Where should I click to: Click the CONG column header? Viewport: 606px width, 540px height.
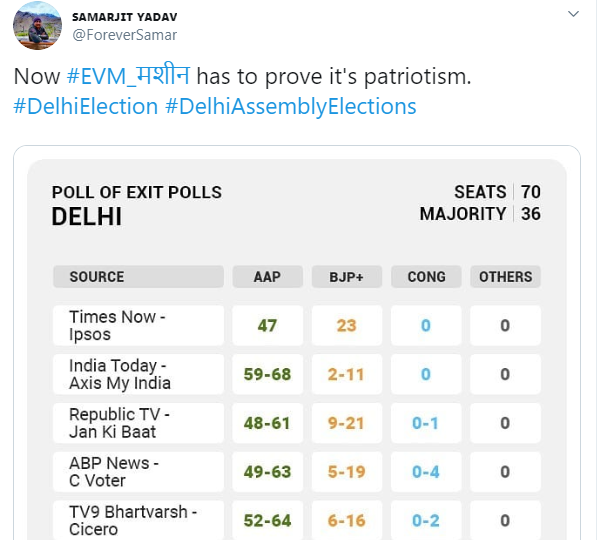[426, 277]
